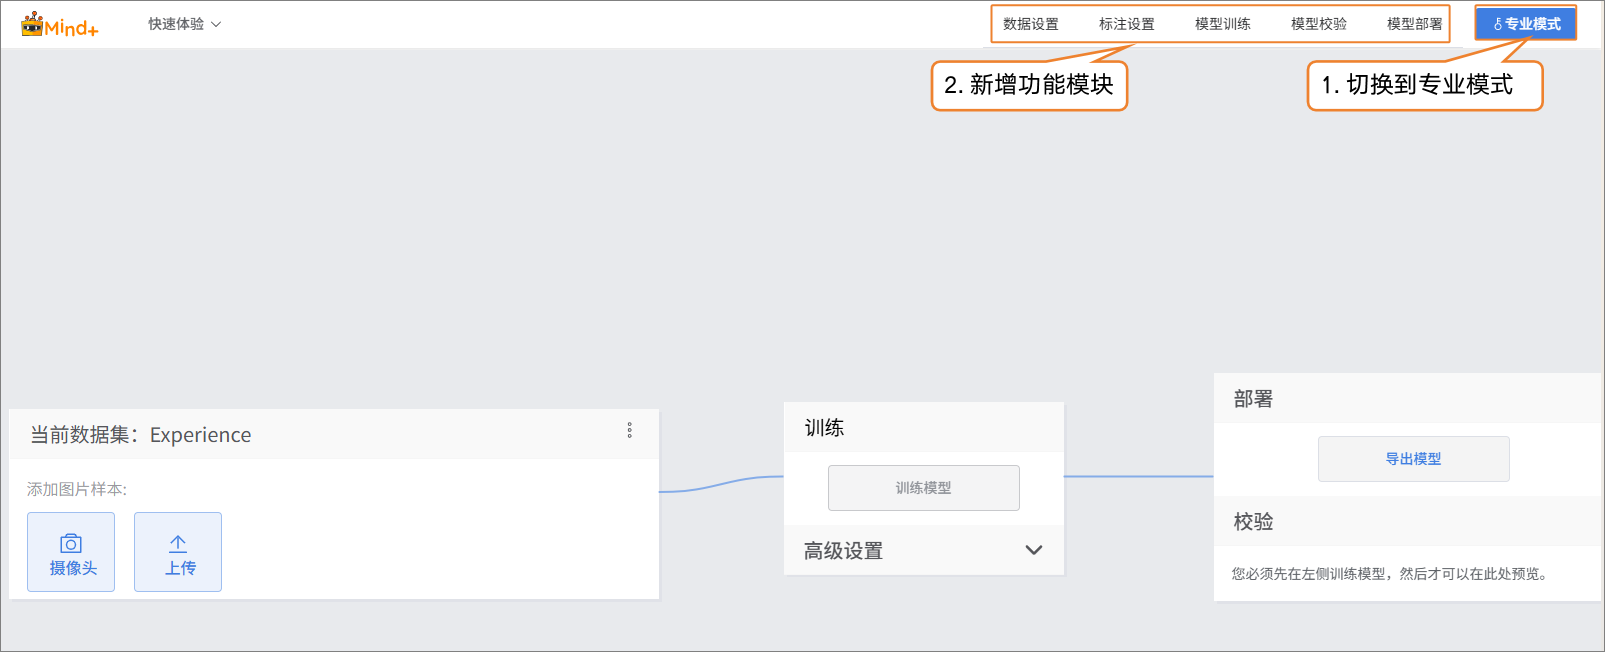Switch to the 数据设置 tab
Image resolution: width=1605 pixels, height=652 pixels.
1030,24
